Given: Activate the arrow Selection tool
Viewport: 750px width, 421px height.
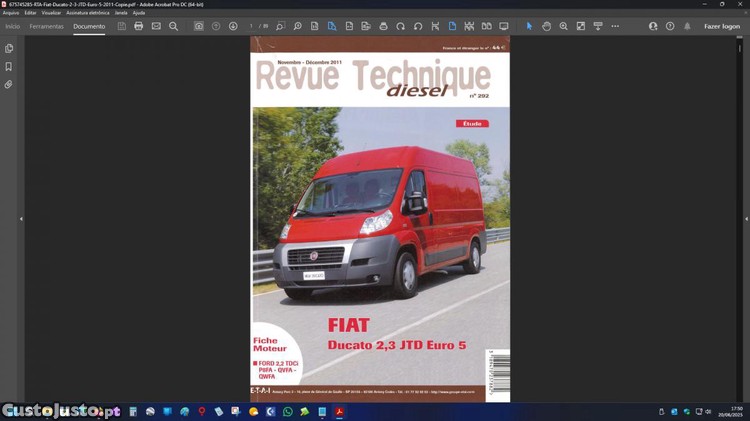Looking at the screenshot, I should click(530, 26).
